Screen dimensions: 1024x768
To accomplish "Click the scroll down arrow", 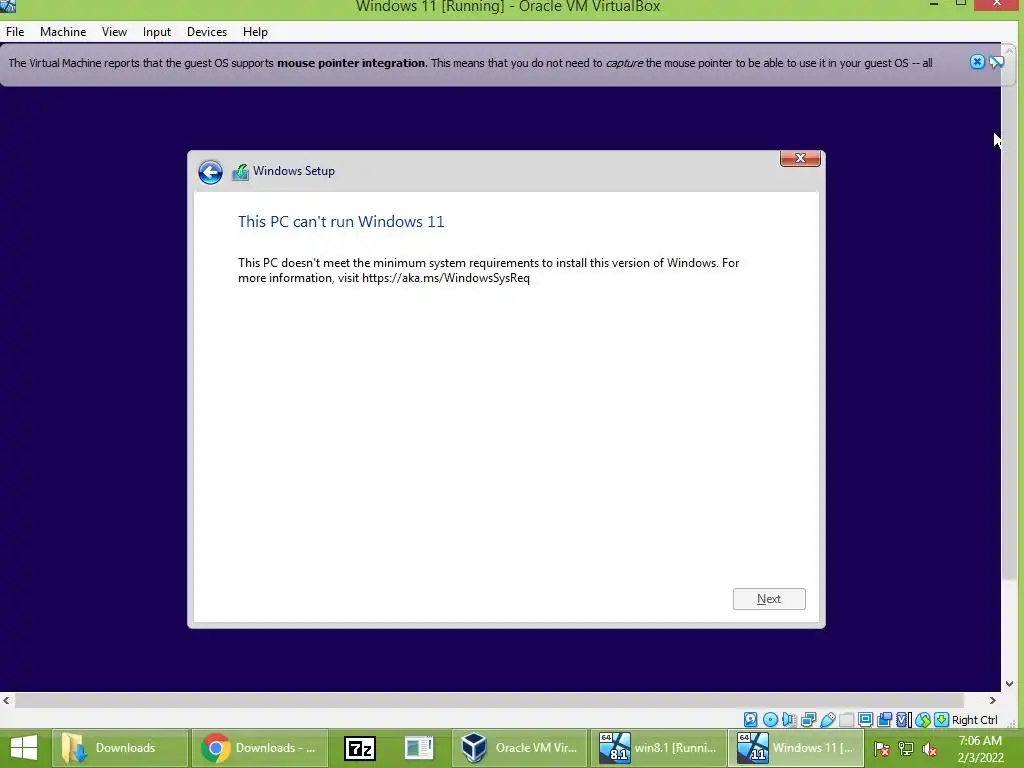I will [x=1010, y=684].
